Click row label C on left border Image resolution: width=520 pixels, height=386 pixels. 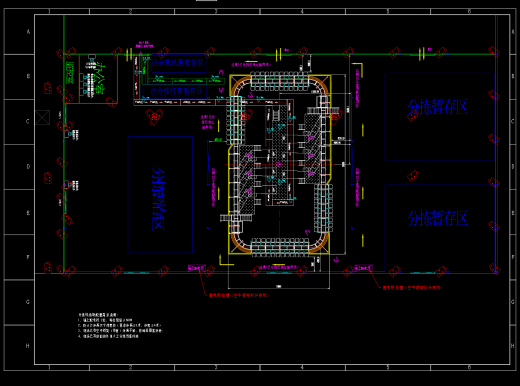(x=28, y=121)
